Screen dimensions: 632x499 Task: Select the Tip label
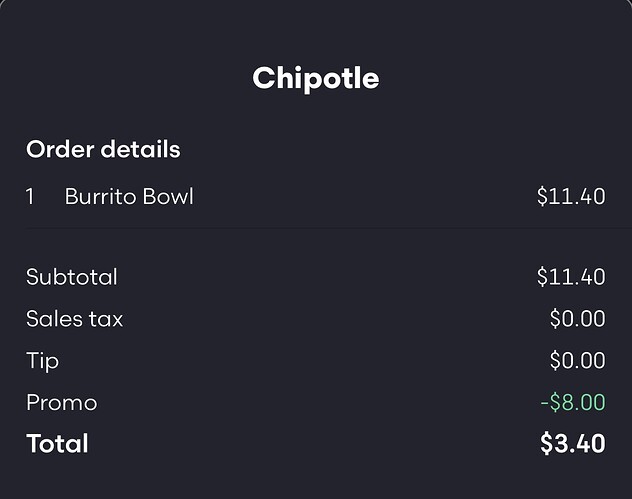[x=43, y=361]
